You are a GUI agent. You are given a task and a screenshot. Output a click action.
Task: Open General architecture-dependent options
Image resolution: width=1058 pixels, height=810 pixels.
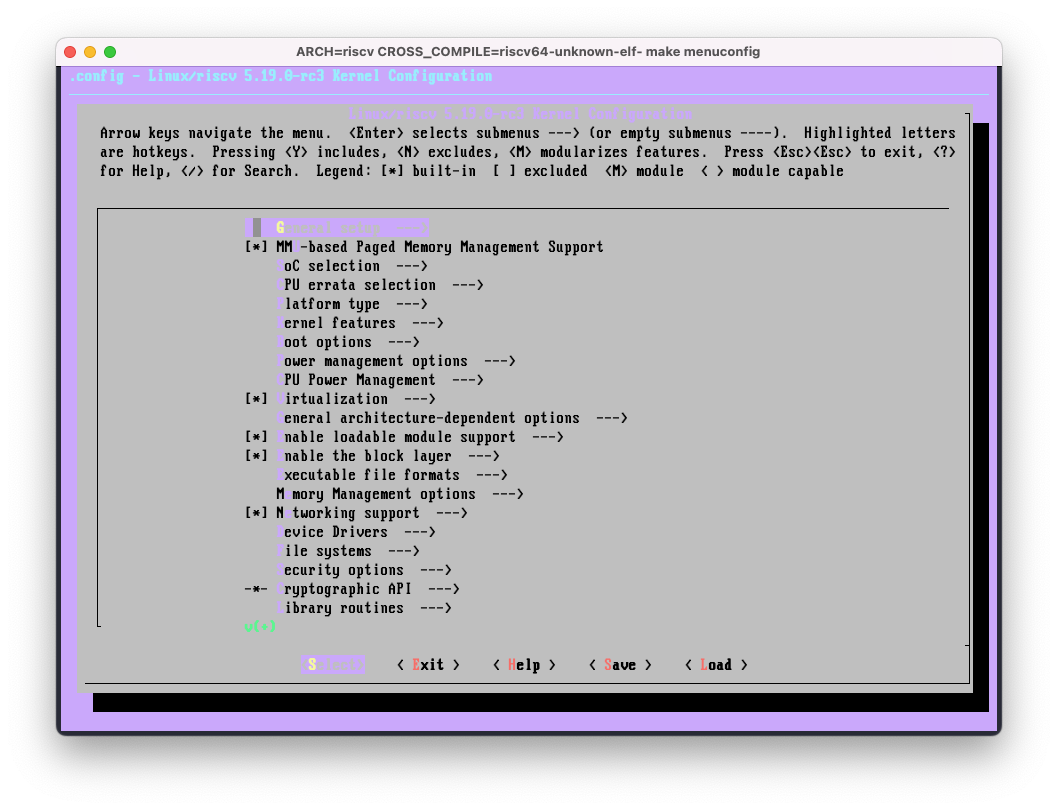click(x=451, y=418)
